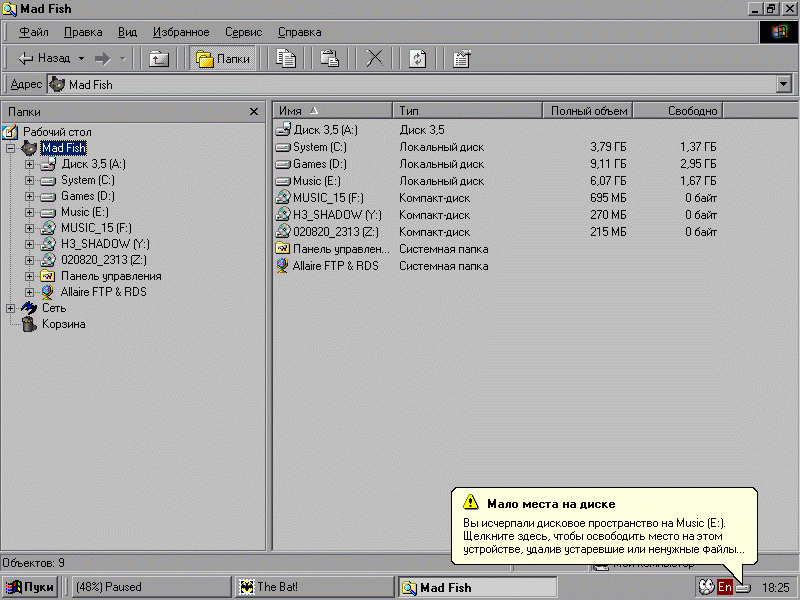Screen dimensions: 800x600
Task: Click the Properties icon in the toolbar
Action: [461, 59]
